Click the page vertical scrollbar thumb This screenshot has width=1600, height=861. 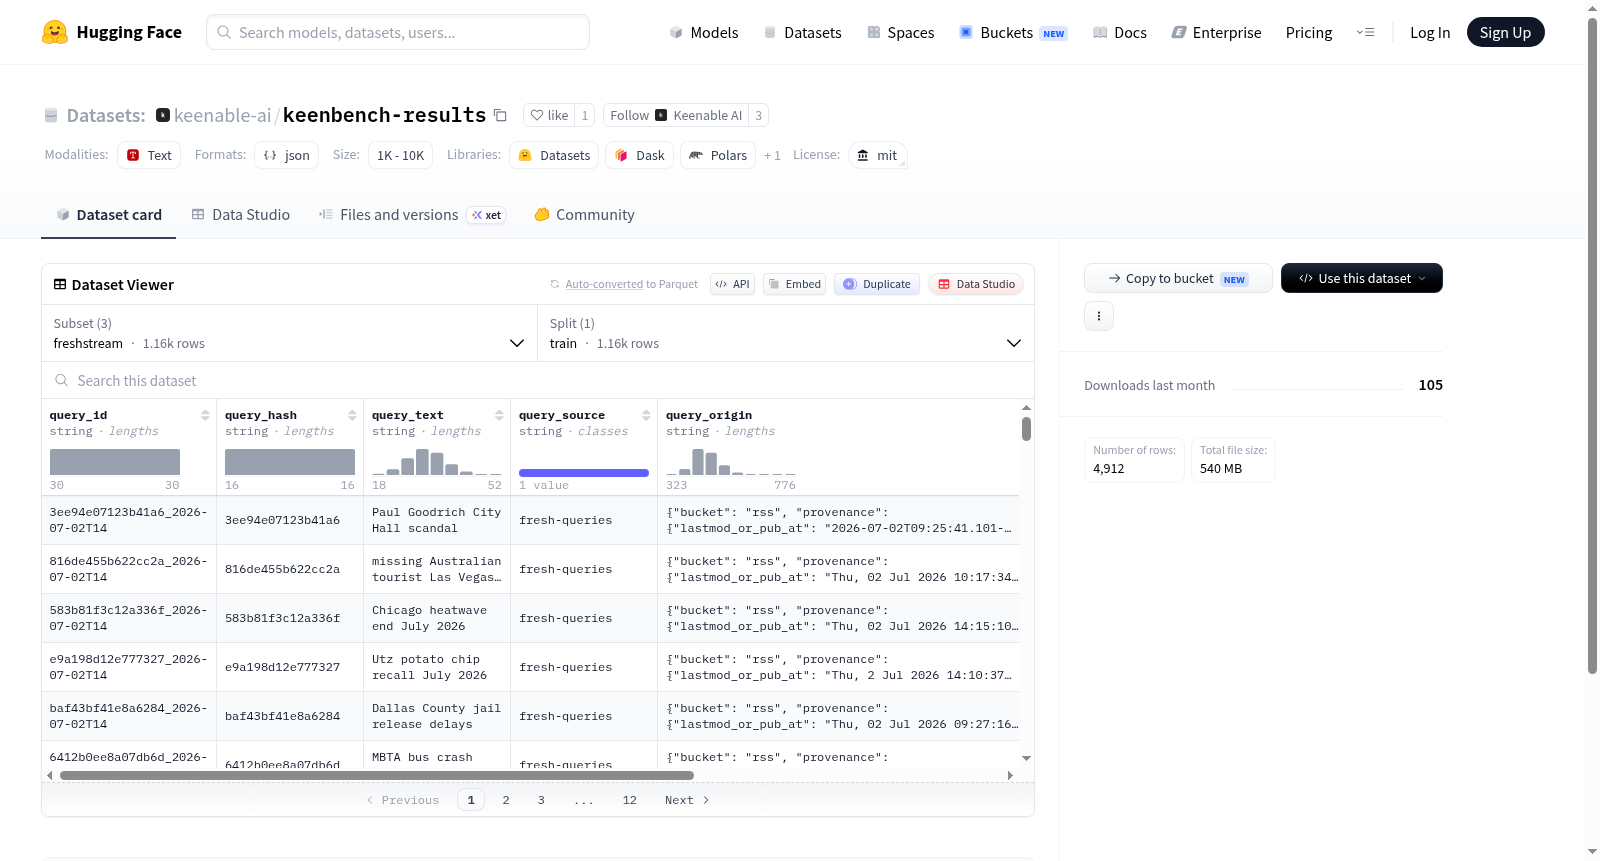(x=1592, y=345)
